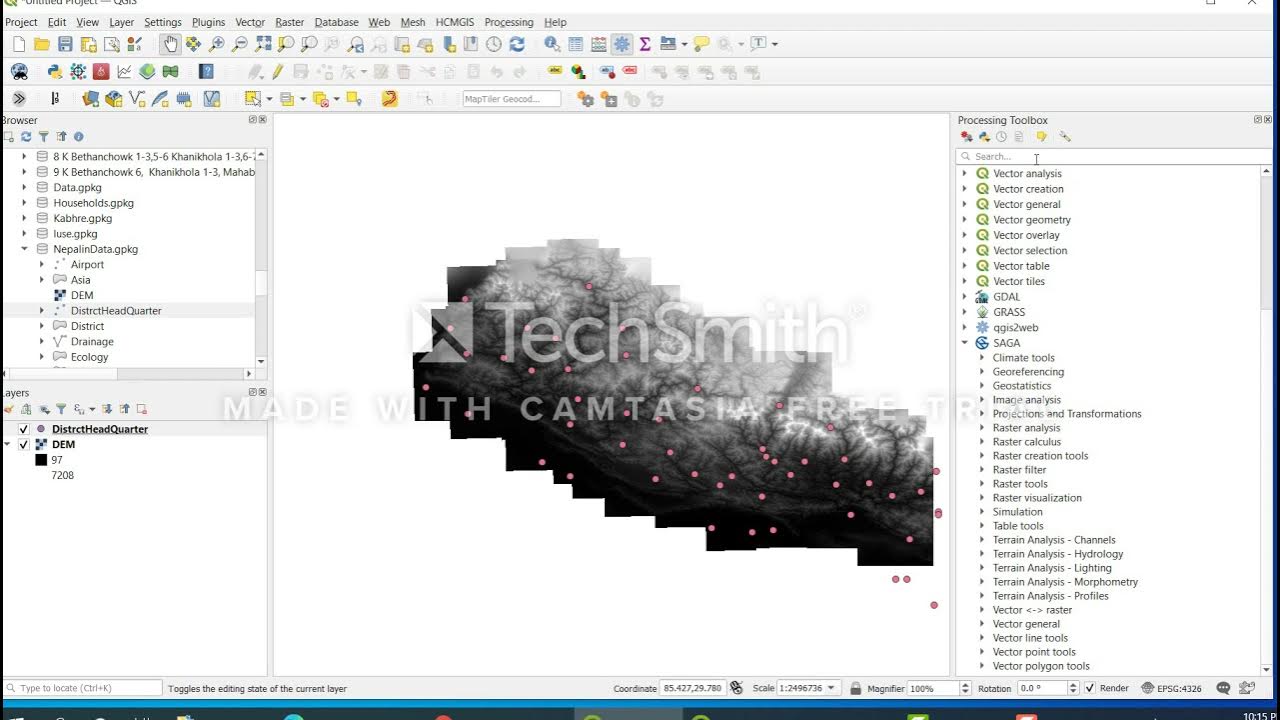
Task: Click the MapTiler Geocoding search box
Action: coord(511,99)
